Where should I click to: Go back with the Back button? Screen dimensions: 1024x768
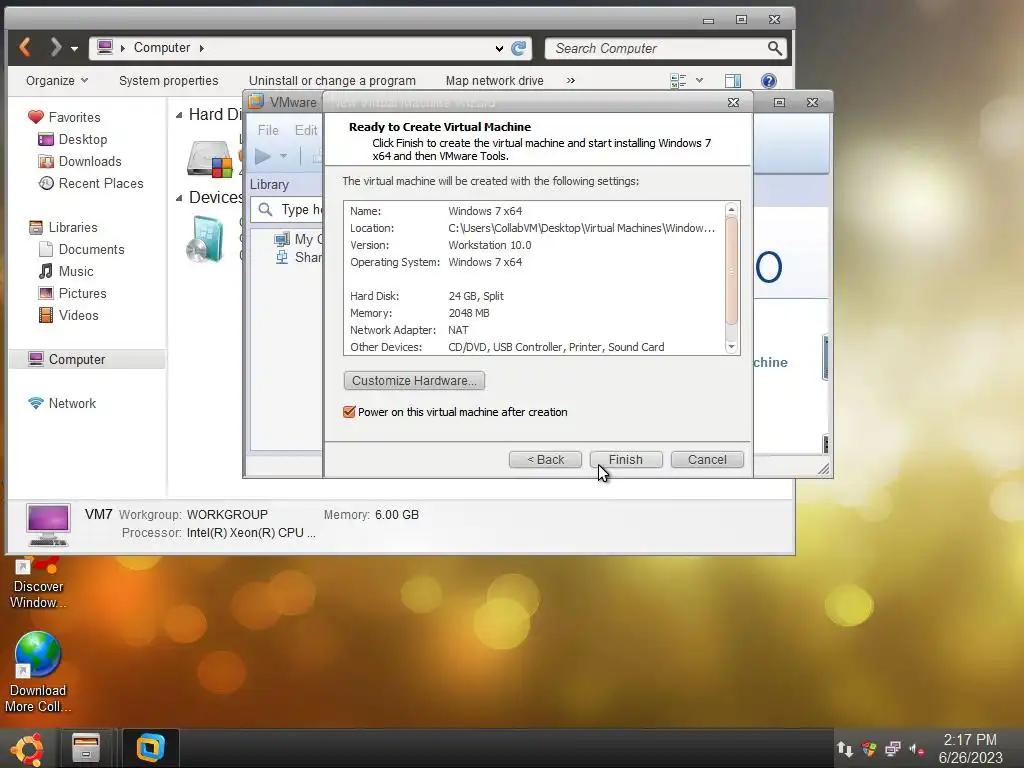(x=545, y=460)
